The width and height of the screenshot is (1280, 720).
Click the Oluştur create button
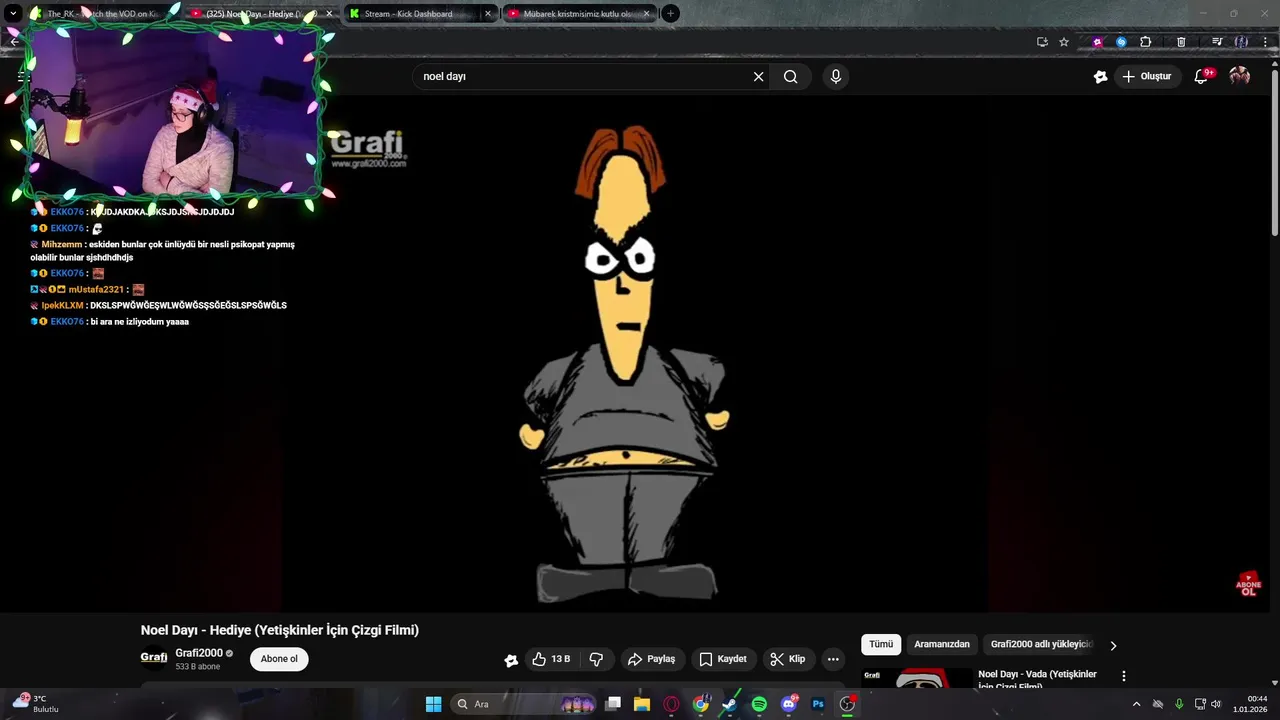pyautogui.click(x=1146, y=76)
